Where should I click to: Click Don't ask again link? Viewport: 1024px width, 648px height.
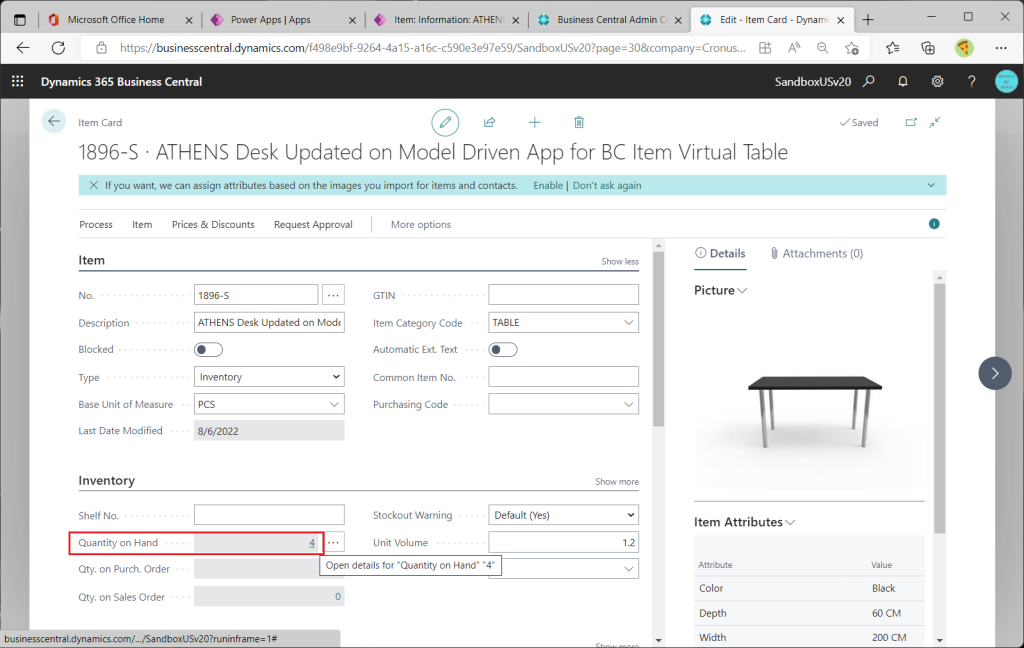tap(607, 186)
